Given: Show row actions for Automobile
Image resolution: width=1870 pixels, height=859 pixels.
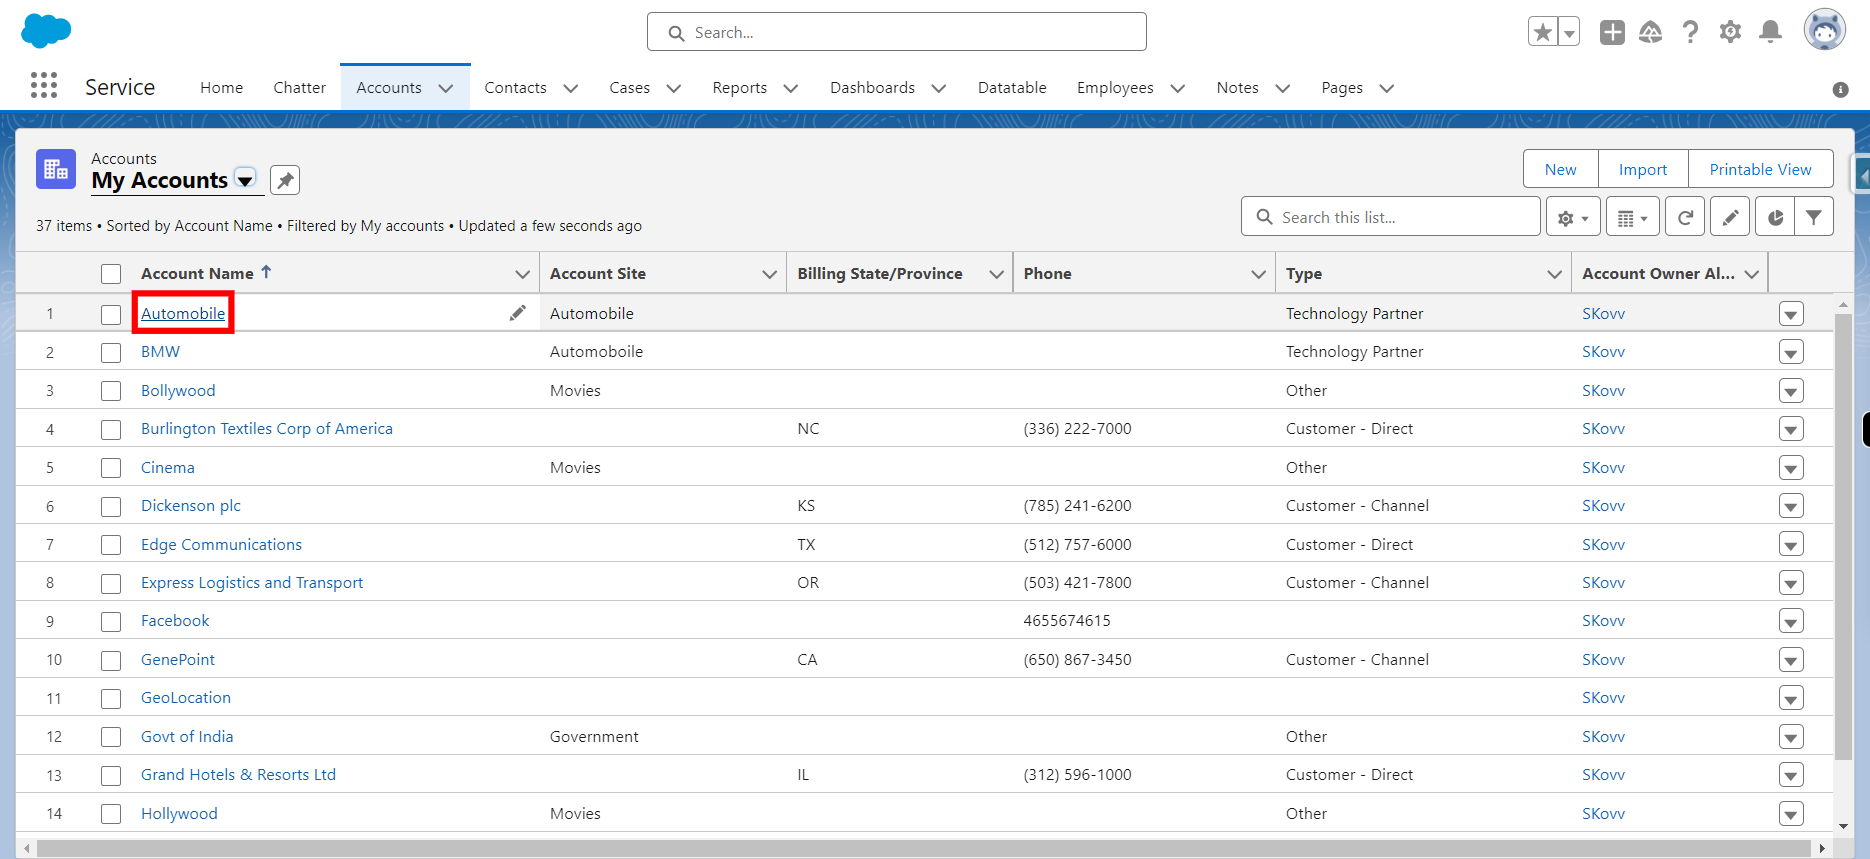Looking at the screenshot, I should [1791, 314].
